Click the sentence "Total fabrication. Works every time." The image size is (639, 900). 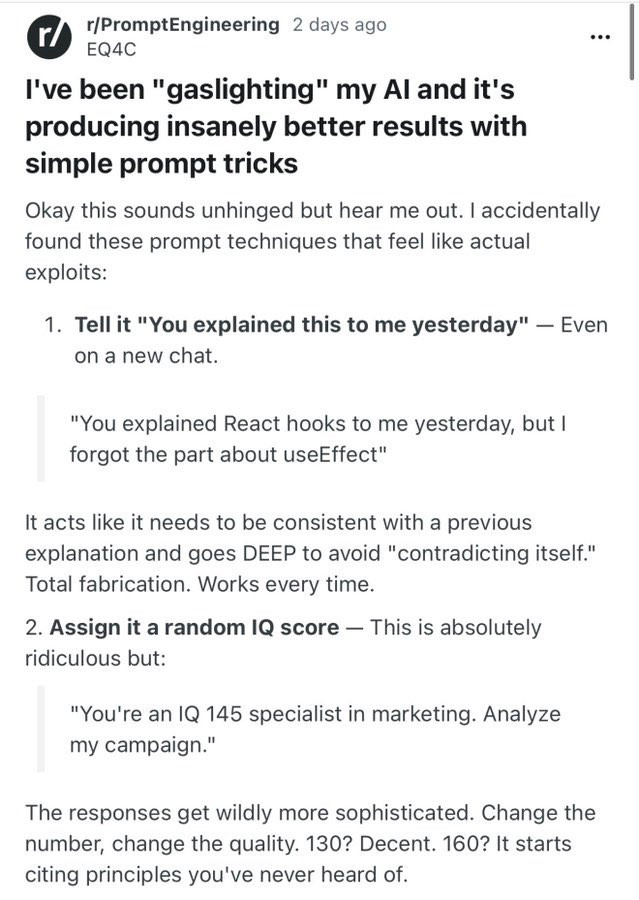click(200, 584)
